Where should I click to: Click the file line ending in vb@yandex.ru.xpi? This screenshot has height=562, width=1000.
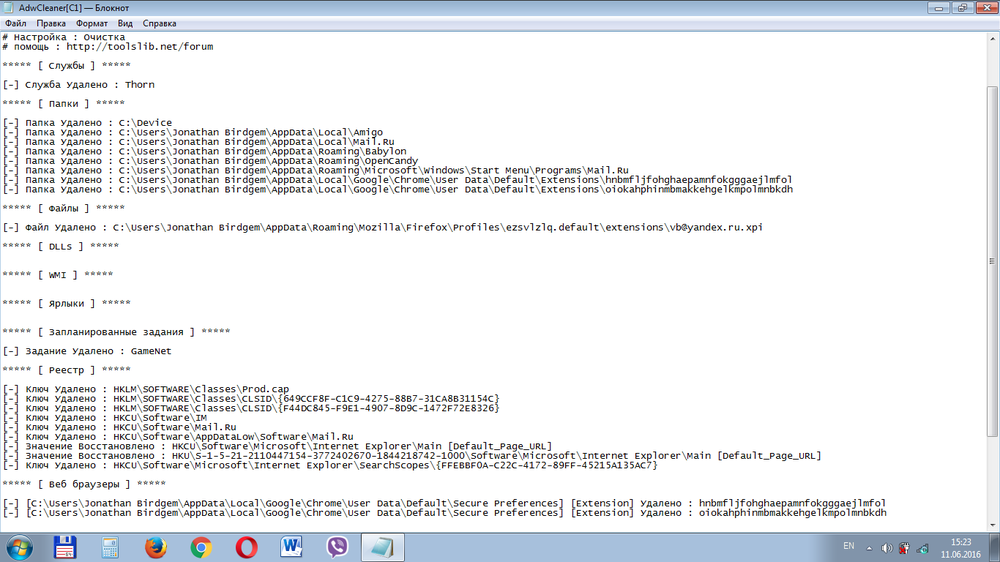click(x=383, y=227)
